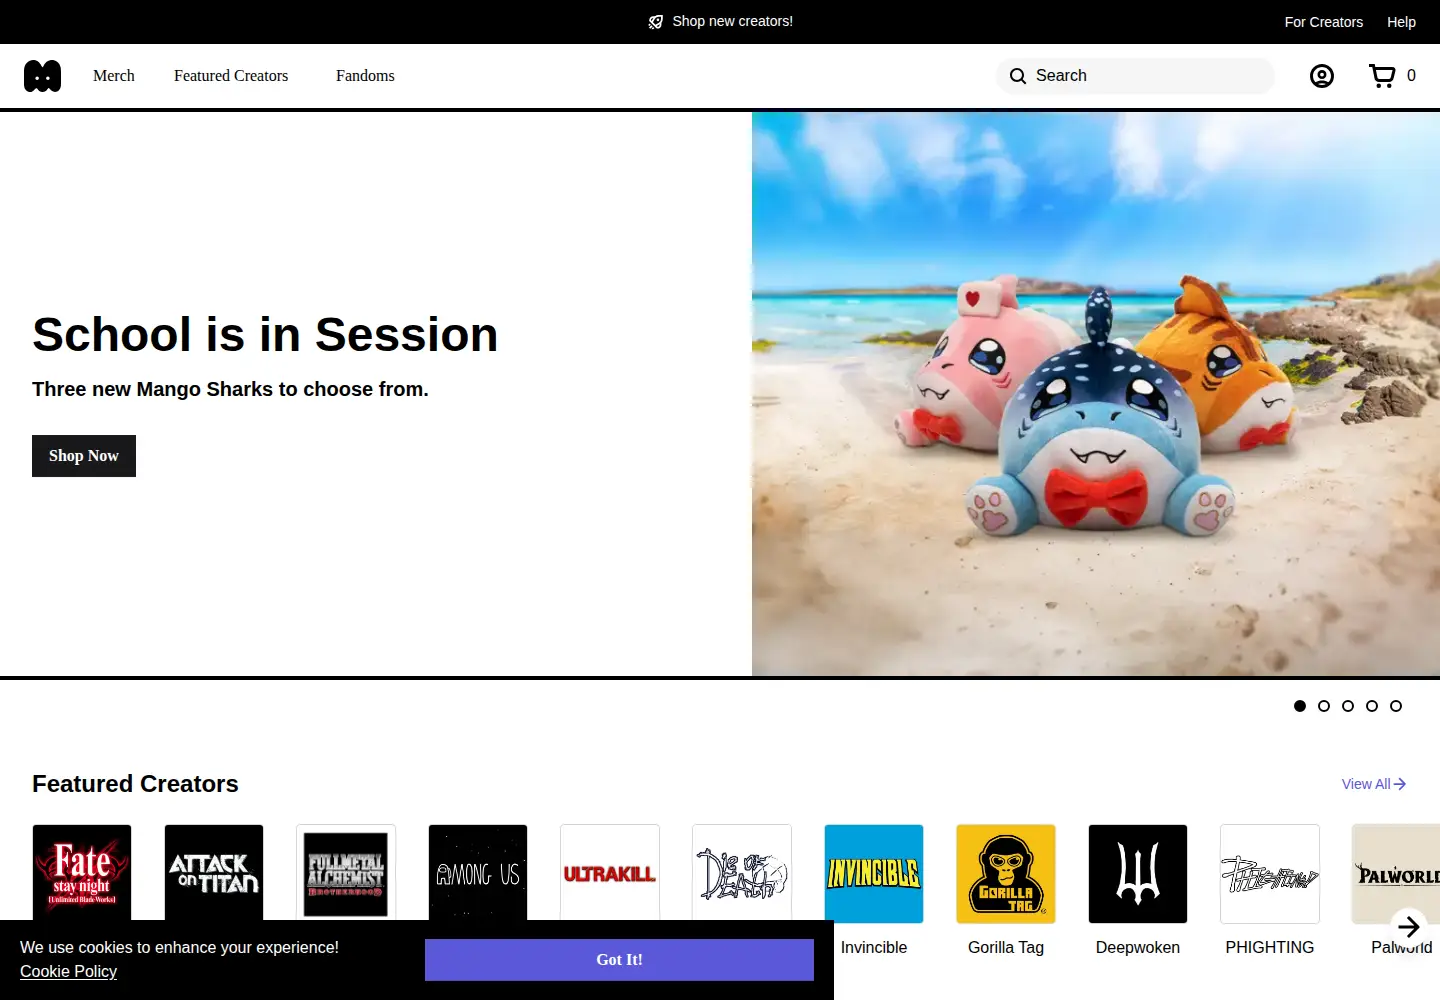Image resolution: width=1440 pixels, height=1000 pixels.
Task: Open the PHIGHTING creator tile
Action: tap(1270, 874)
